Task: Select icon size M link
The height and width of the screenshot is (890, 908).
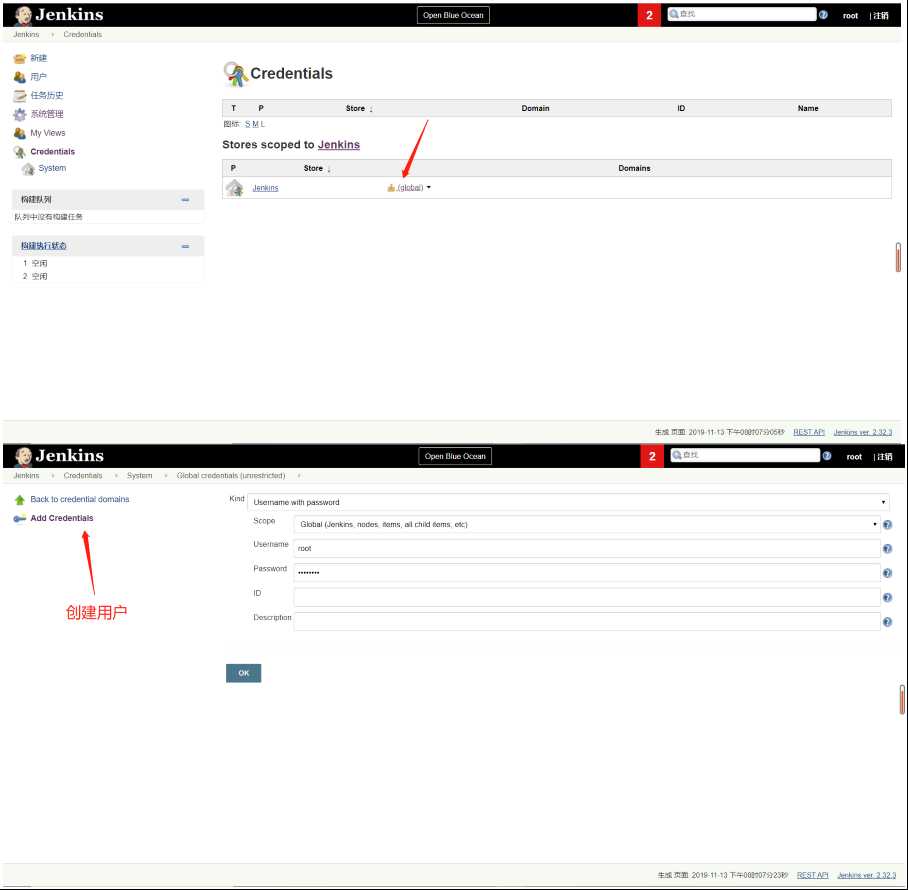Action: pos(255,124)
